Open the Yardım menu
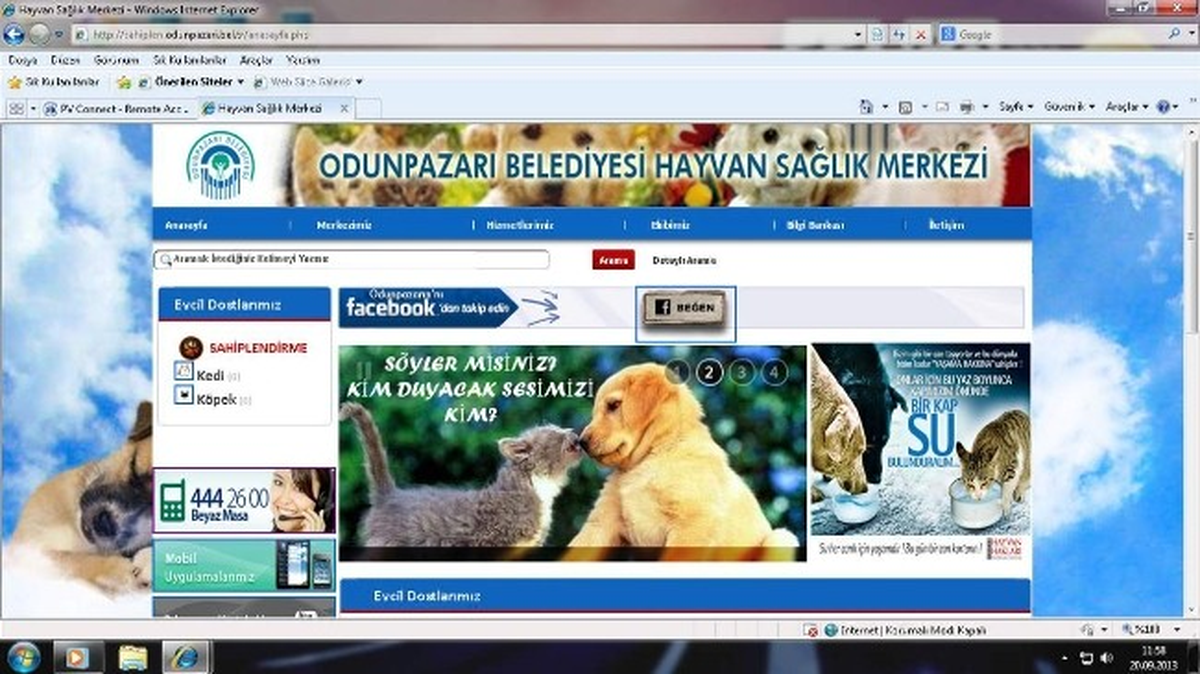The width and height of the screenshot is (1200, 674). point(303,60)
